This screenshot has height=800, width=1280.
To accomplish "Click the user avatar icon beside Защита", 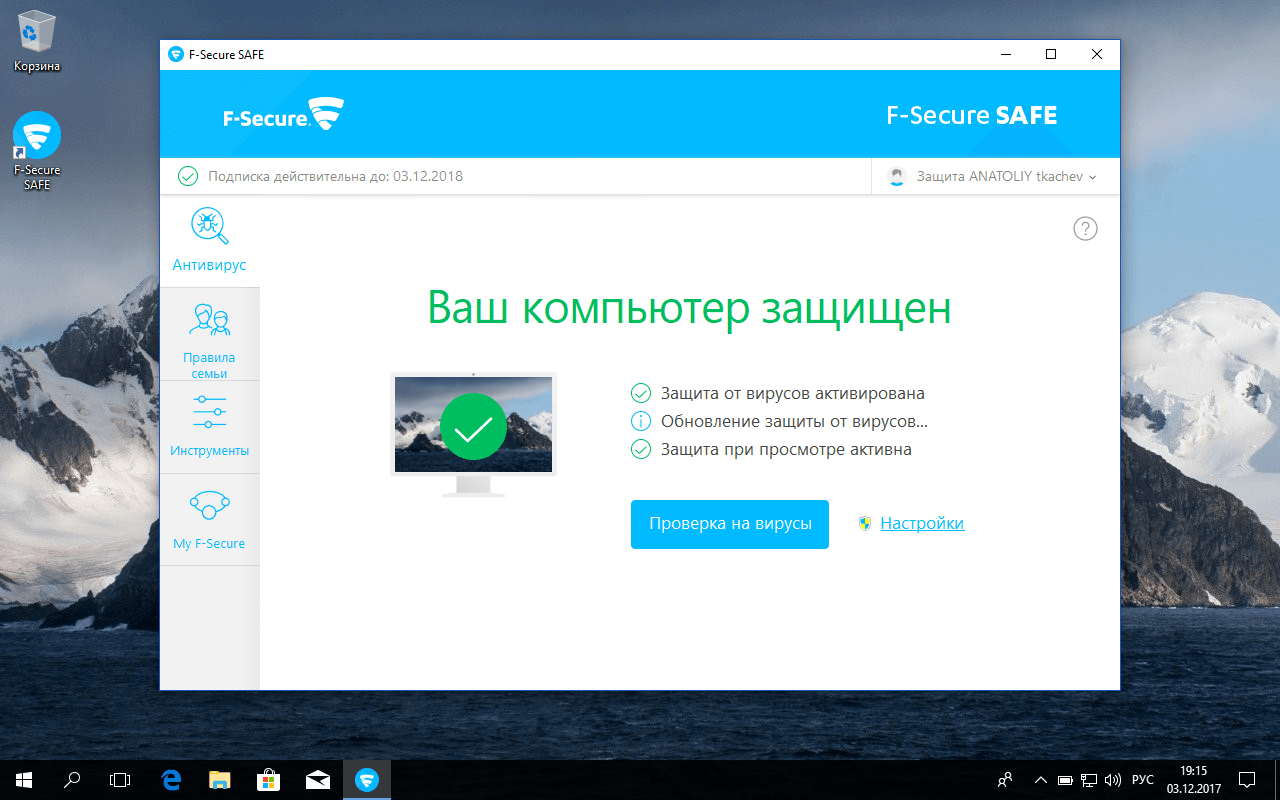I will click(x=897, y=177).
